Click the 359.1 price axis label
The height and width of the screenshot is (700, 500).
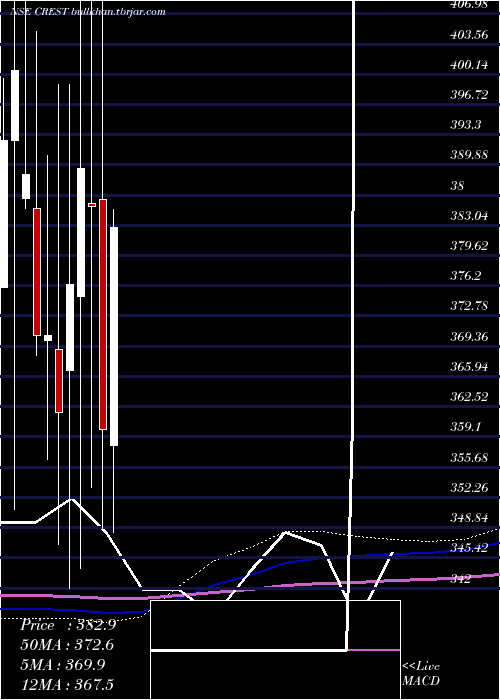click(466, 427)
